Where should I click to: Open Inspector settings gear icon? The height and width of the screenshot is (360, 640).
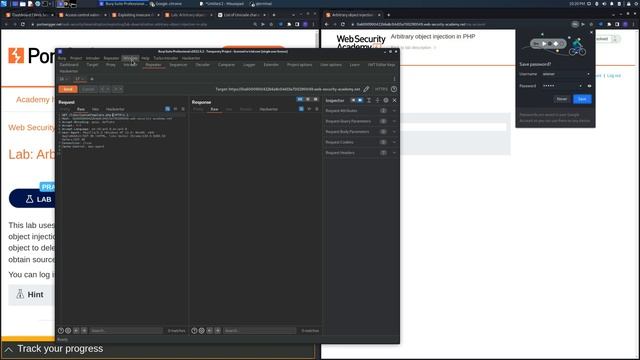click(386, 100)
